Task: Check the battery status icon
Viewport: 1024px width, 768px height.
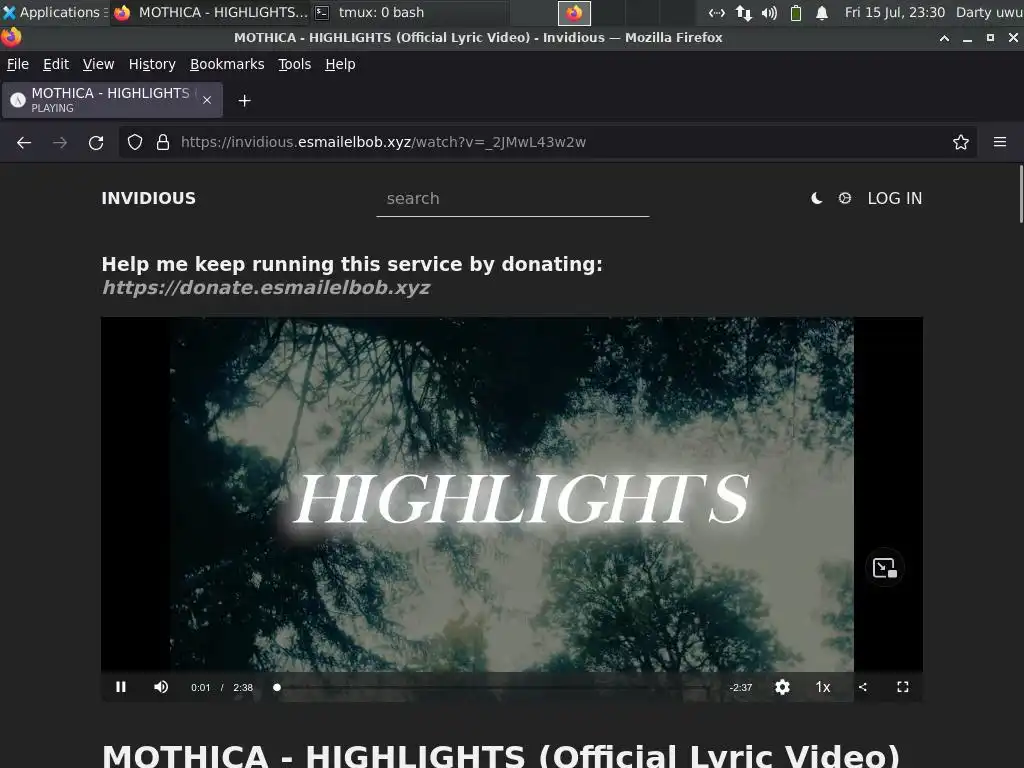Action: tap(795, 12)
